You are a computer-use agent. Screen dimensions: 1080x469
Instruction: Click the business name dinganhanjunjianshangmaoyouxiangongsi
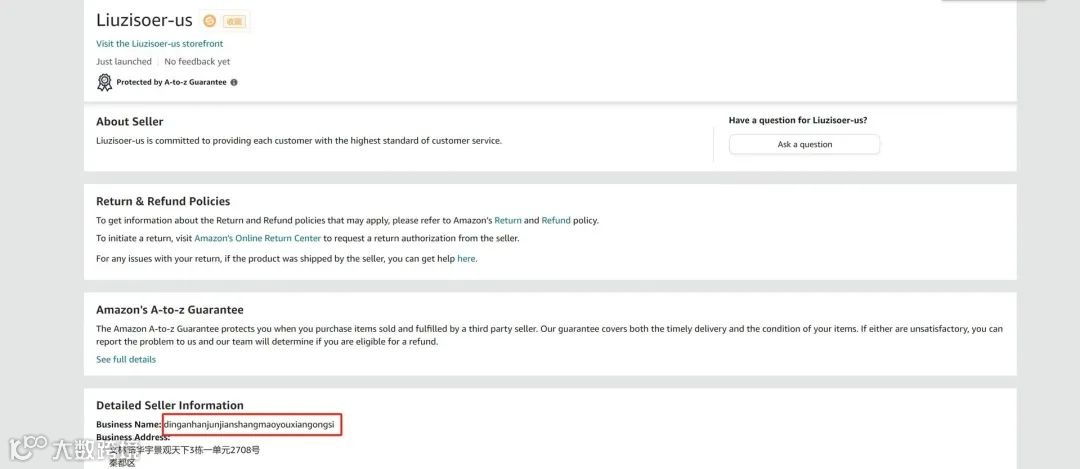pos(249,425)
